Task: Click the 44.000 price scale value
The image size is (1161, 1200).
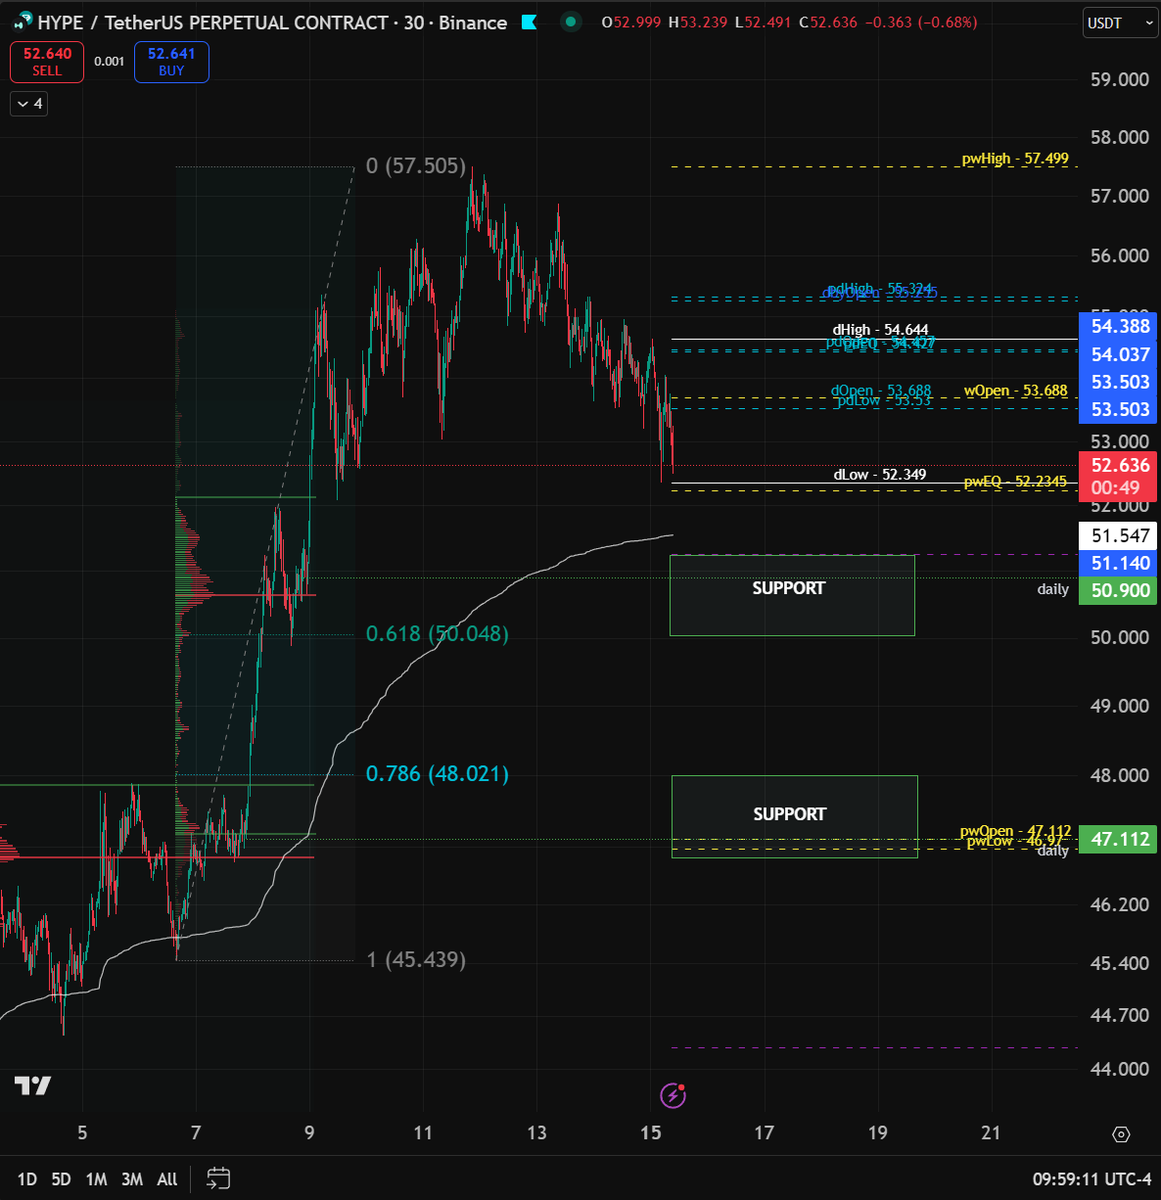Action: [x=1119, y=1069]
